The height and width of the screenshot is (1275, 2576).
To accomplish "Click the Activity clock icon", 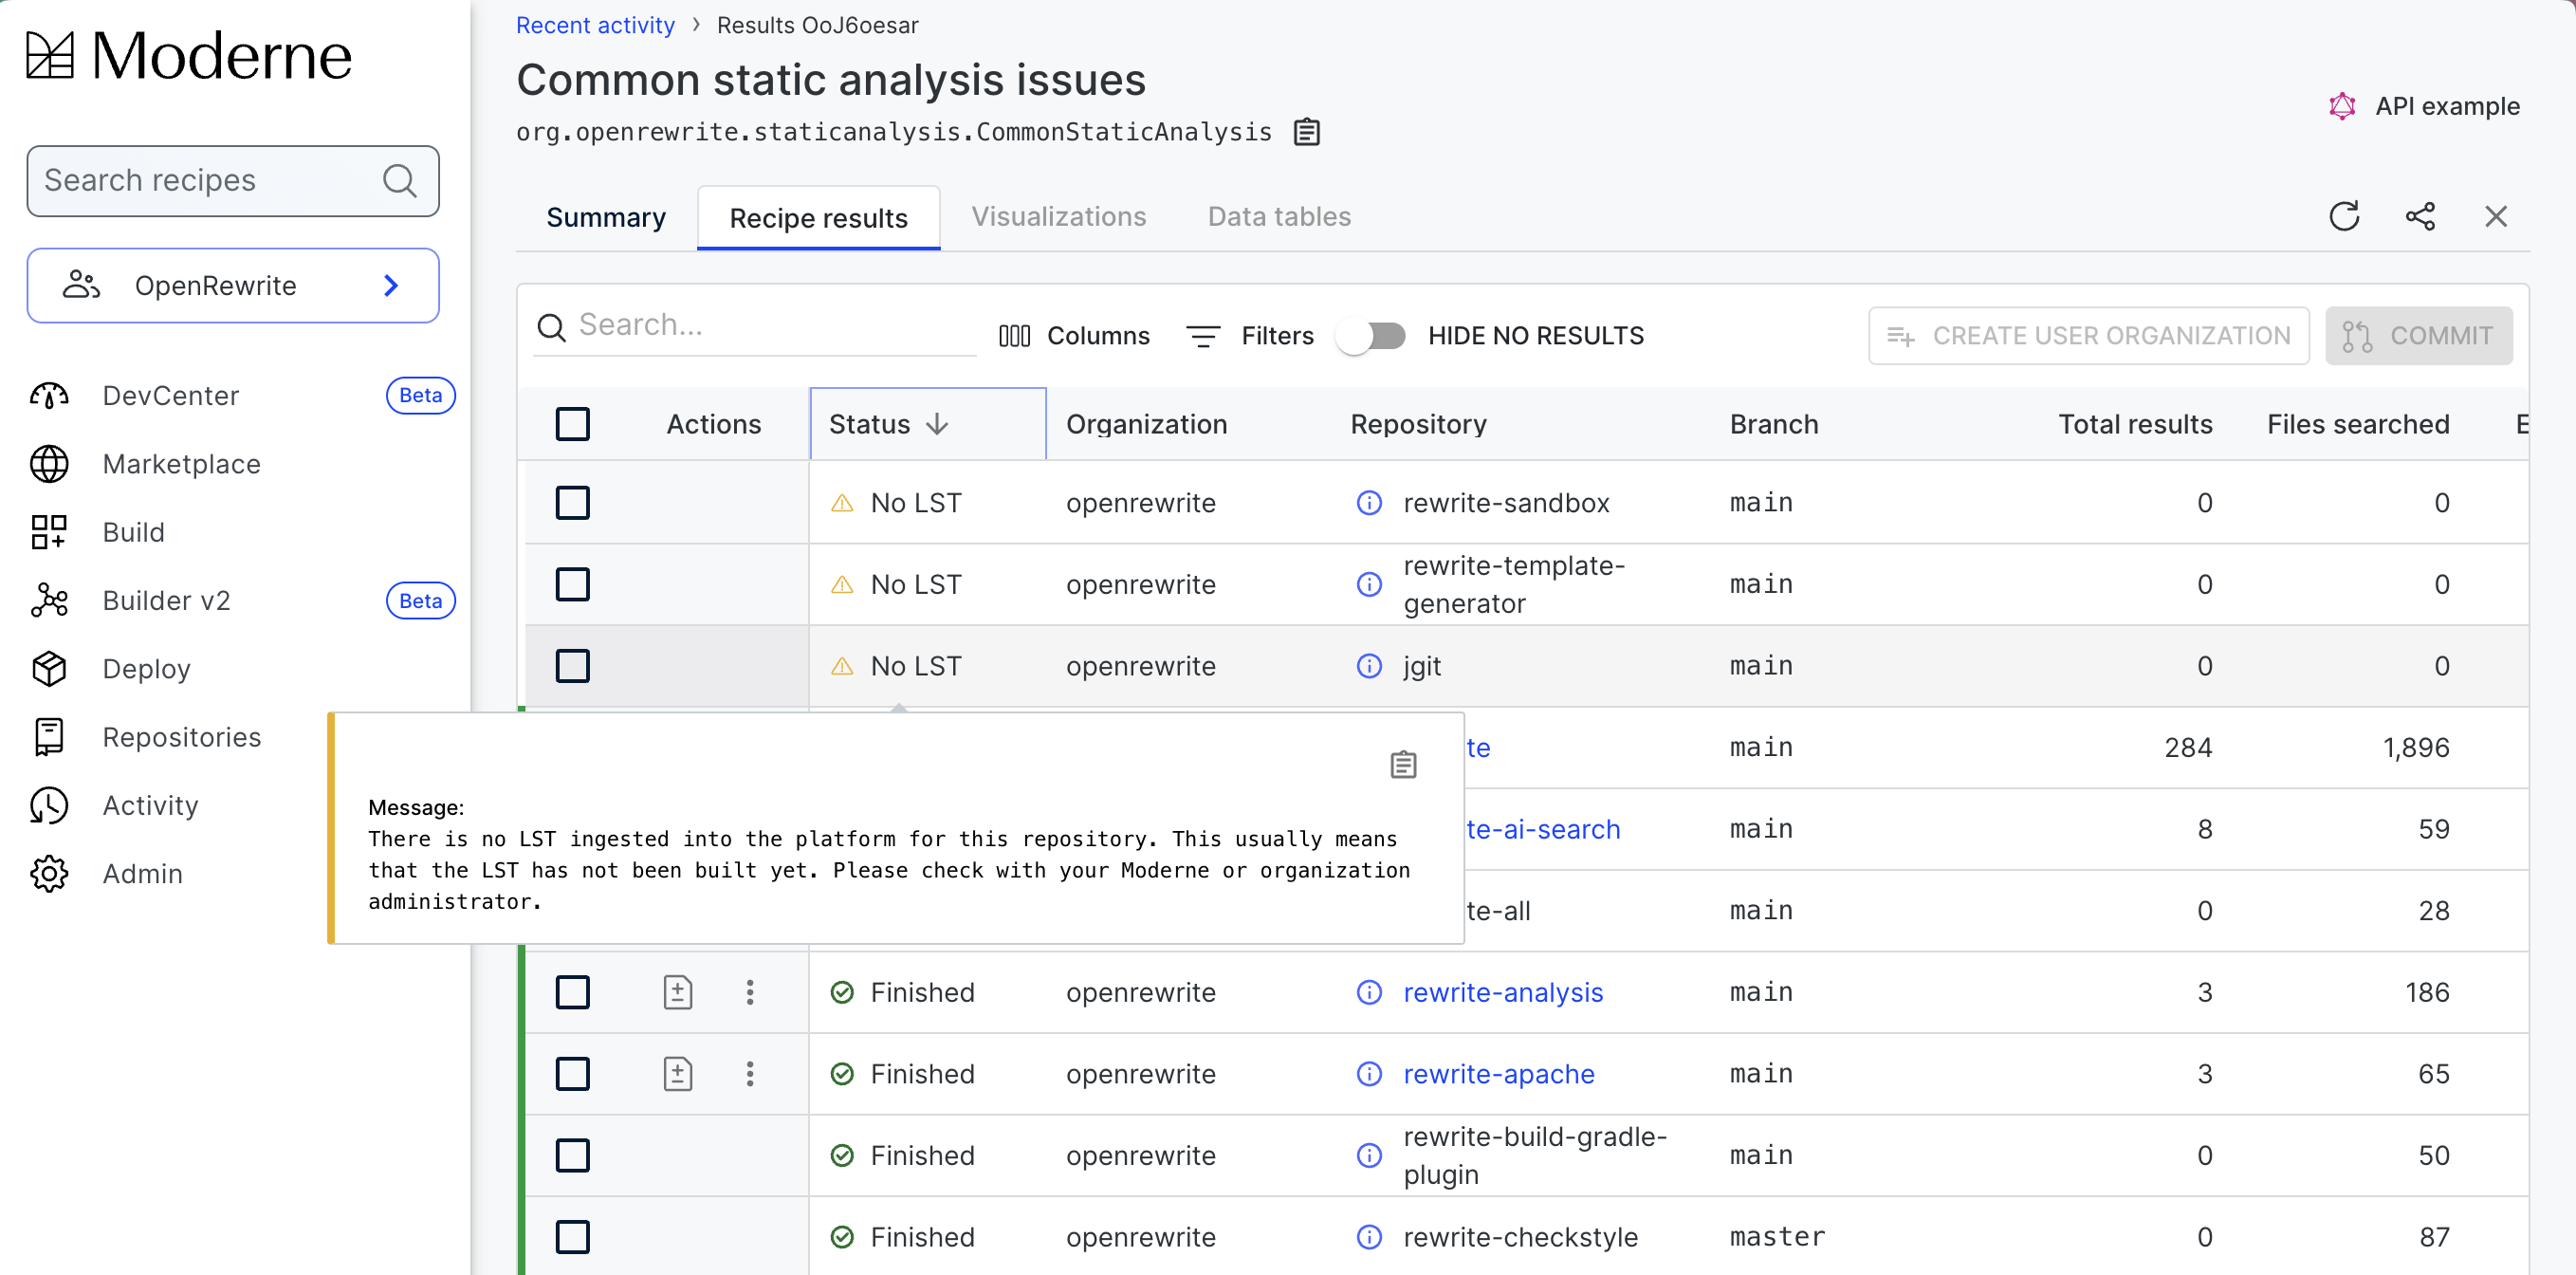I will coord(49,805).
